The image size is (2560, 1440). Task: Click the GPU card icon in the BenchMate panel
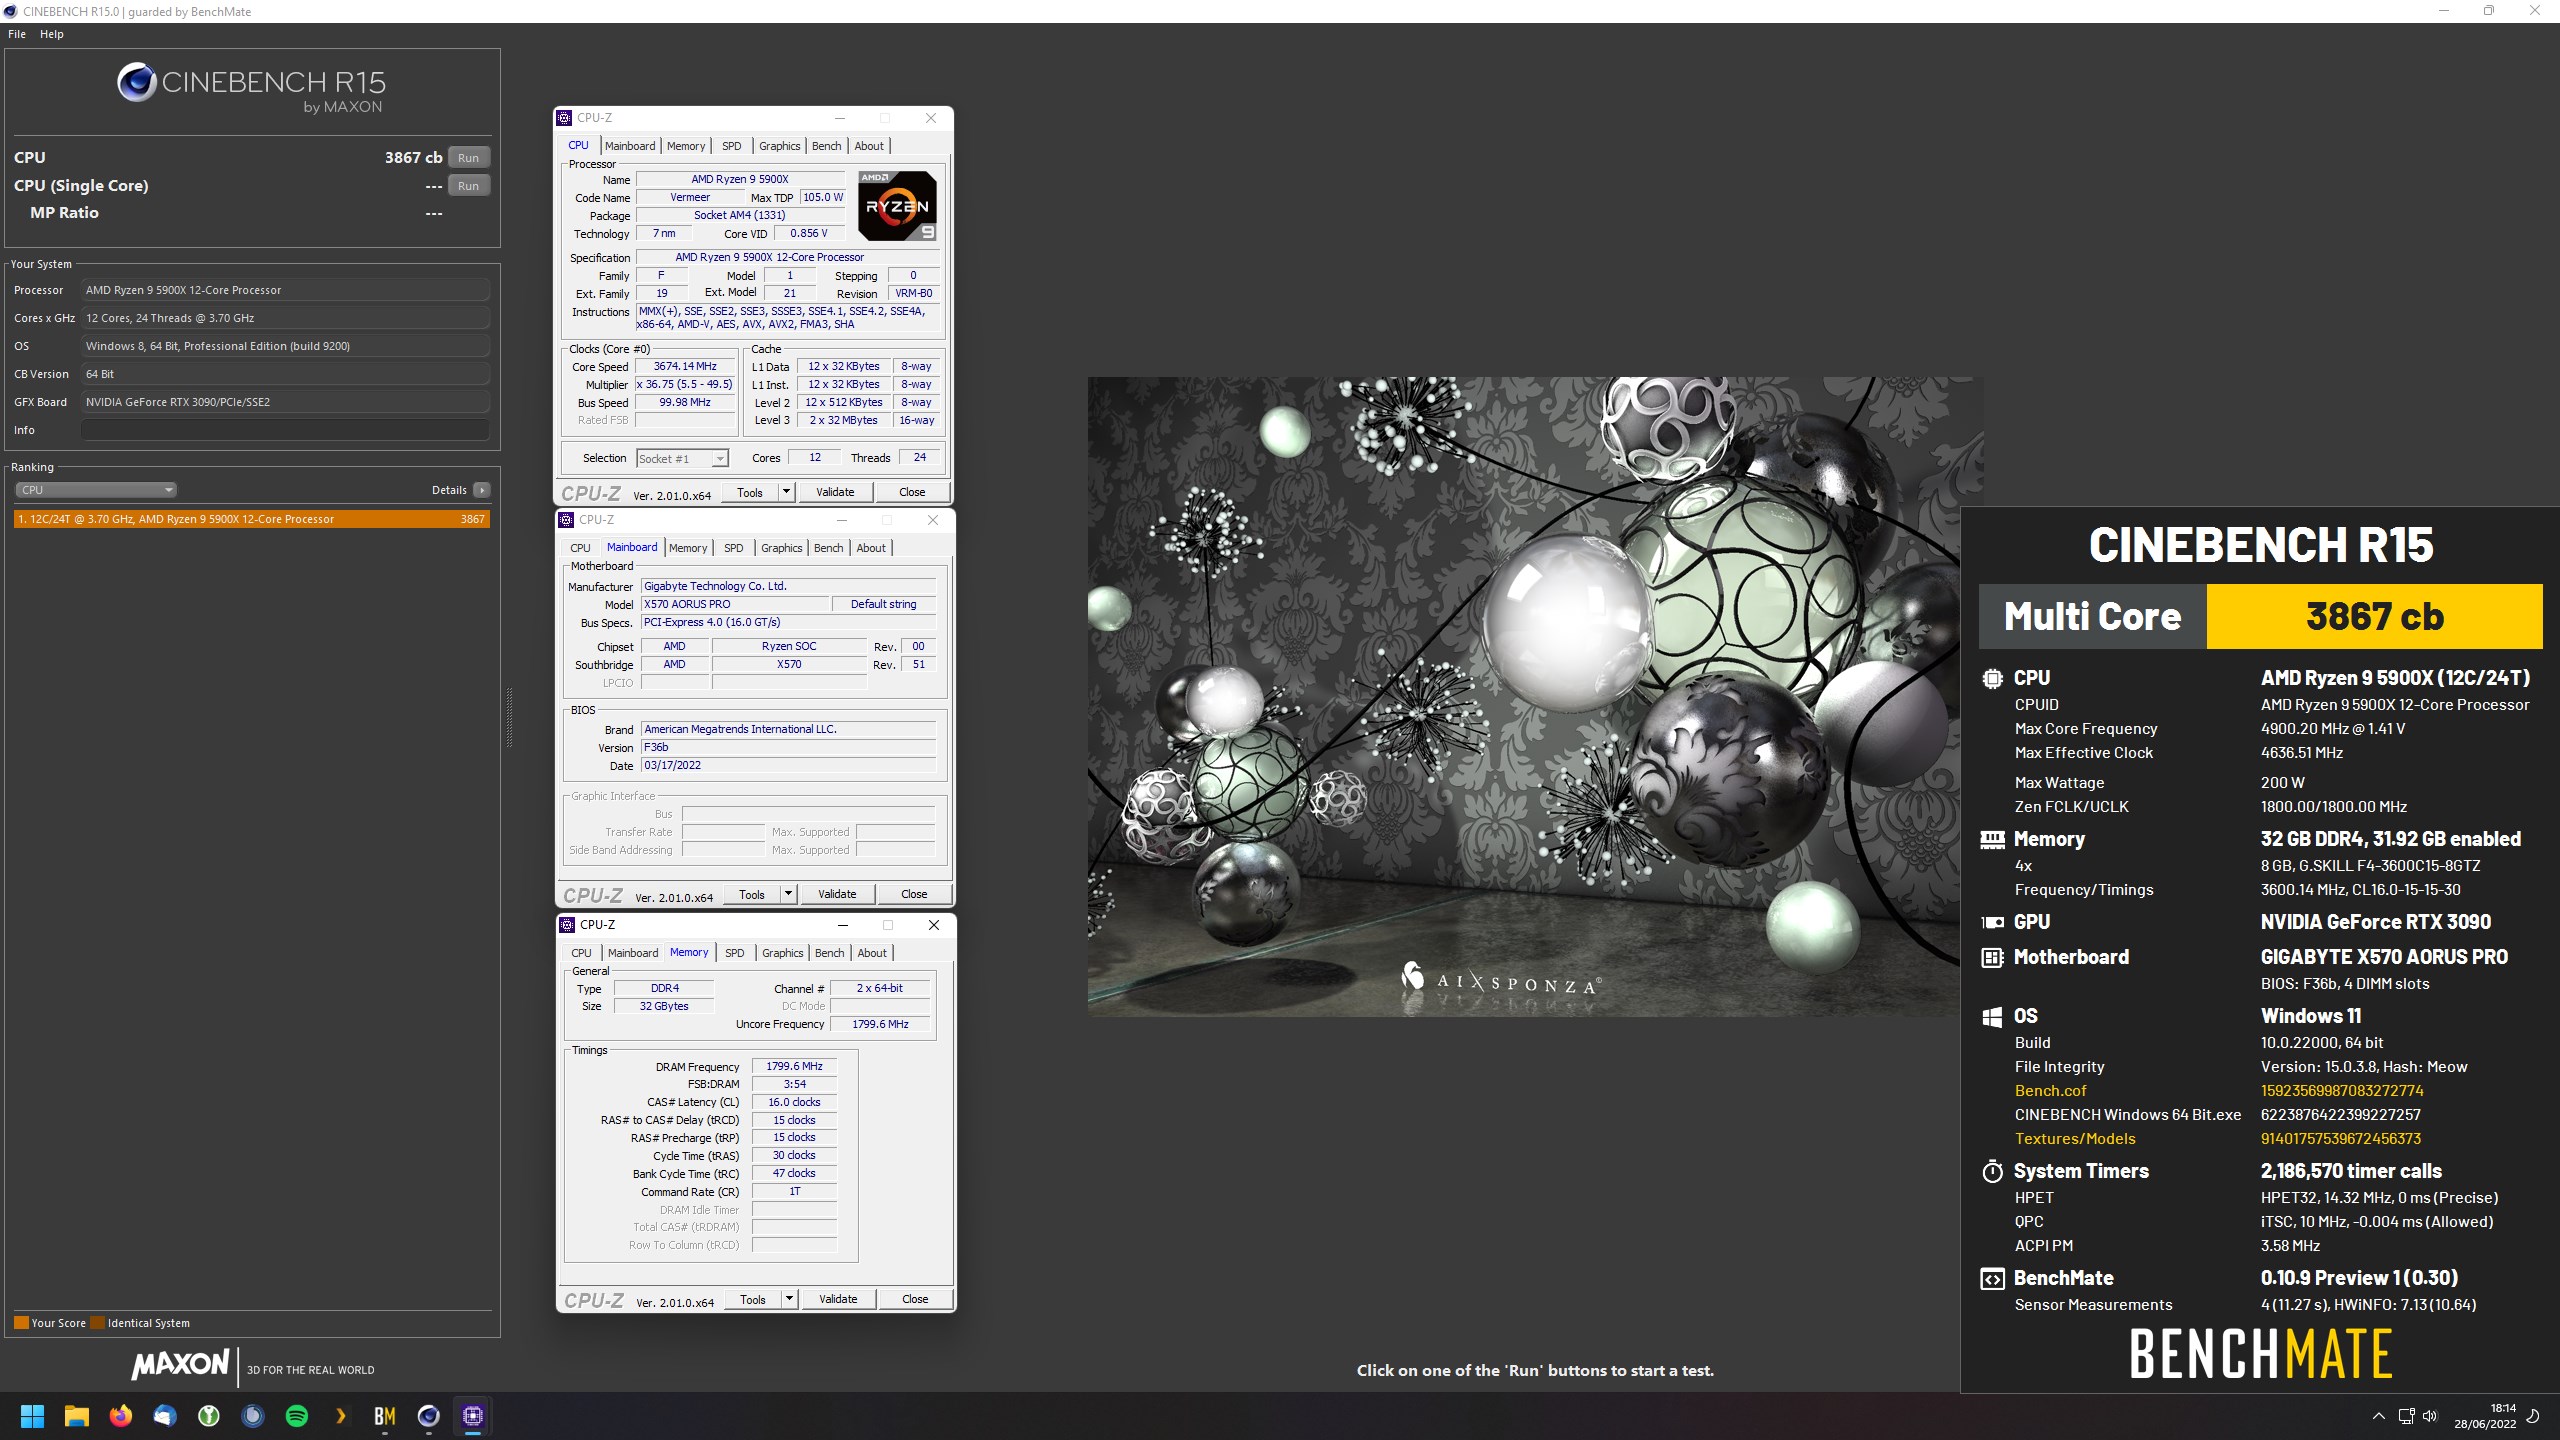coord(1992,922)
